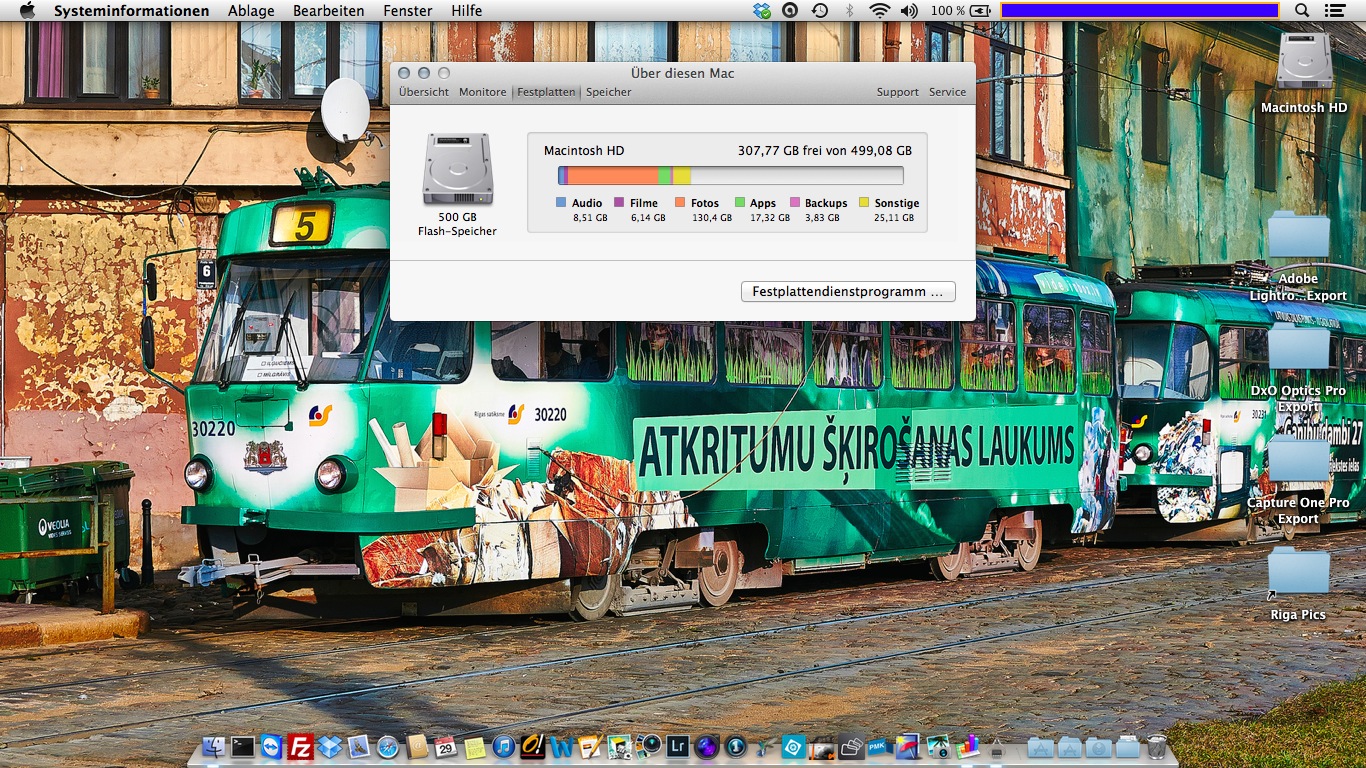Open Dropbox from the Dock

(329, 746)
